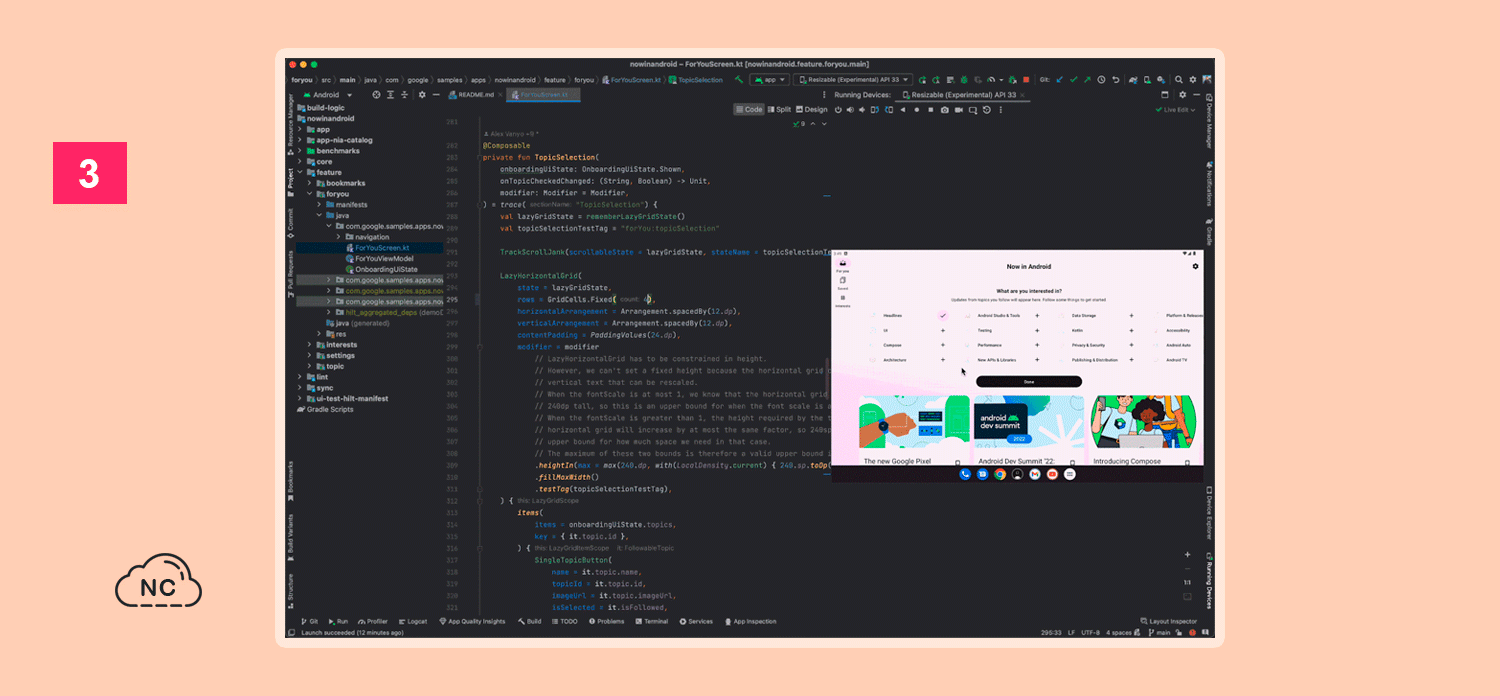Open YouTube in emulator dock
Viewport: 1500px width, 696px height.
pyautogui.click(x=1052, y=474)
